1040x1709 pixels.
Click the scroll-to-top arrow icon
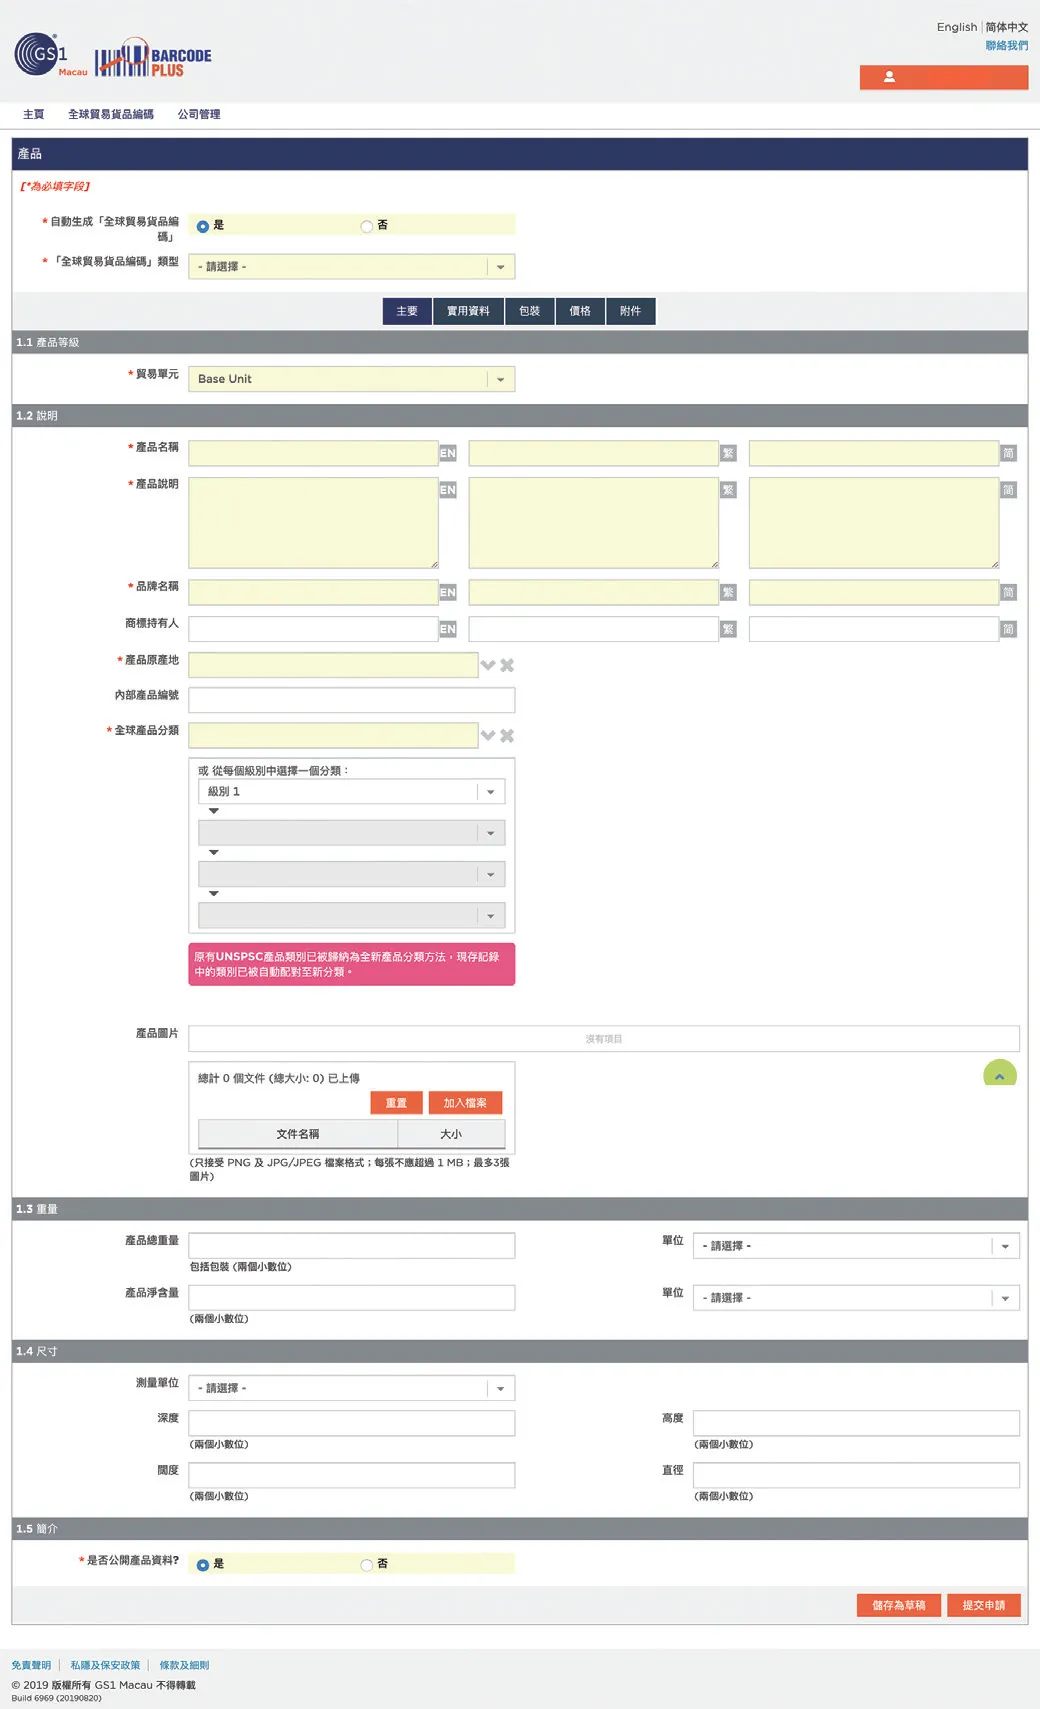point(999,1075)
